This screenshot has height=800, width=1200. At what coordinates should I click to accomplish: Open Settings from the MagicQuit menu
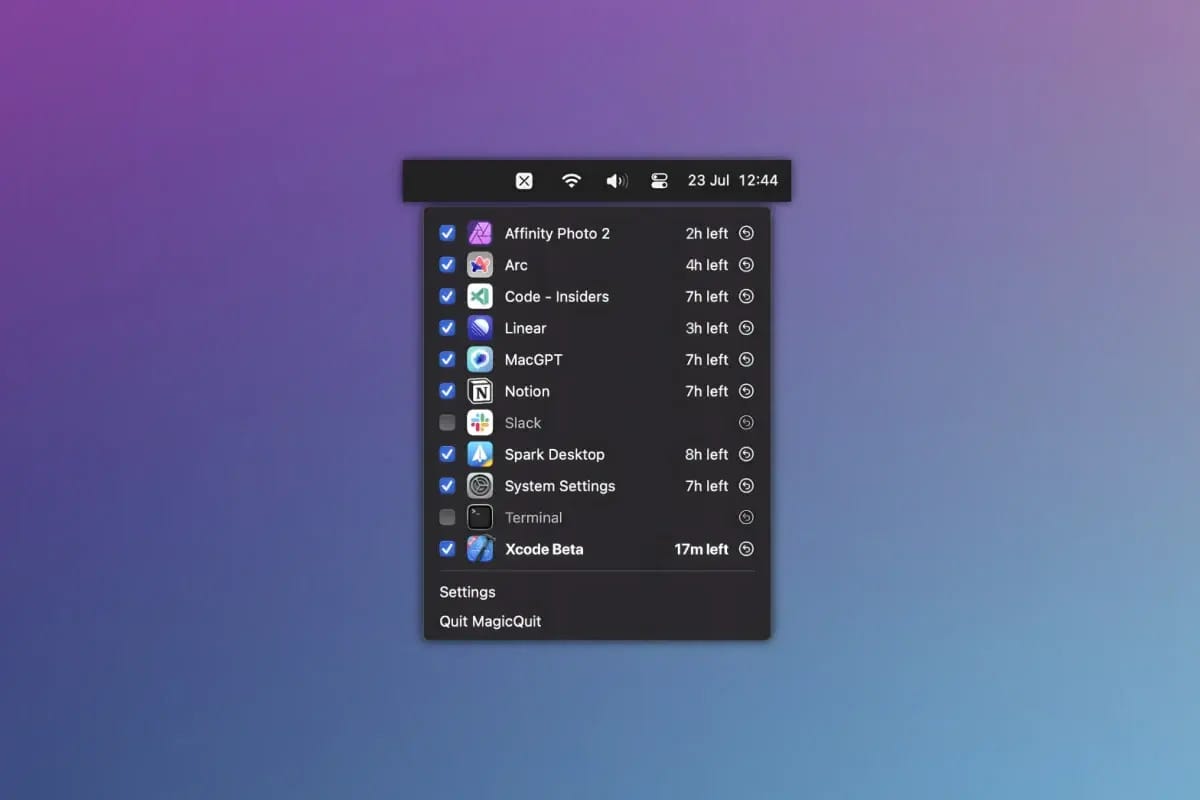467,592
